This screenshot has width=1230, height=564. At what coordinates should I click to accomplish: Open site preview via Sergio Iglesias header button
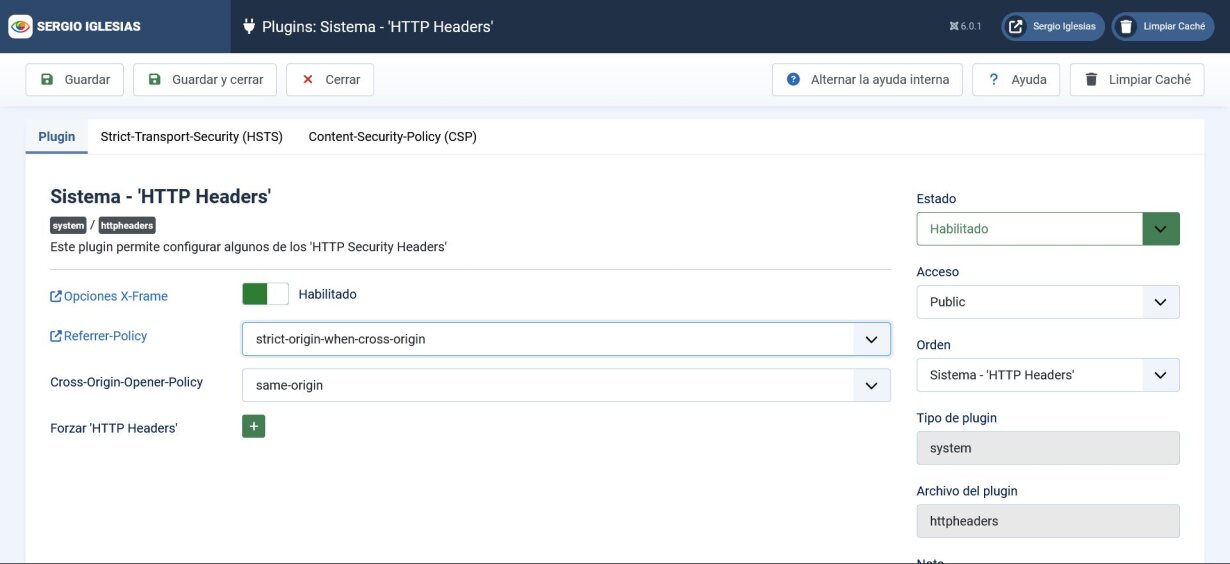pos(1052,27)
